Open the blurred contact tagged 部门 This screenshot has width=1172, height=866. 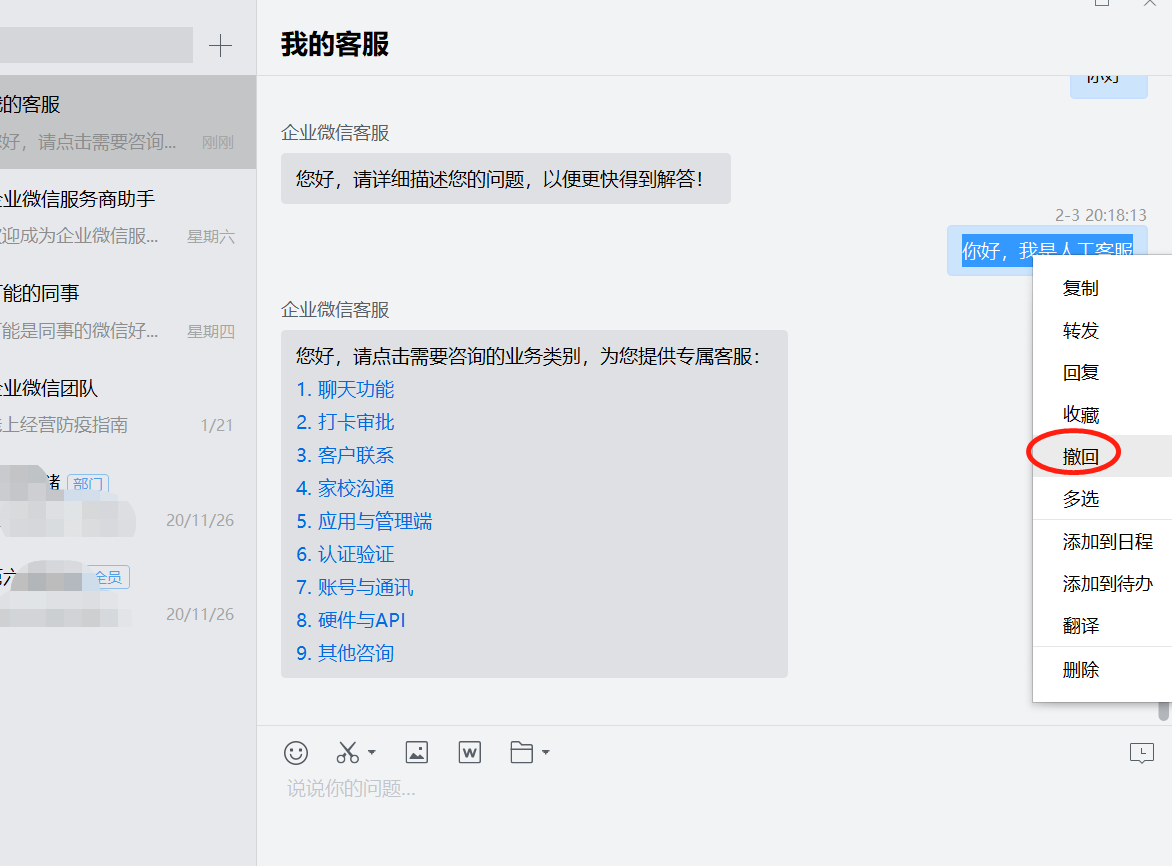pos(128,500)
